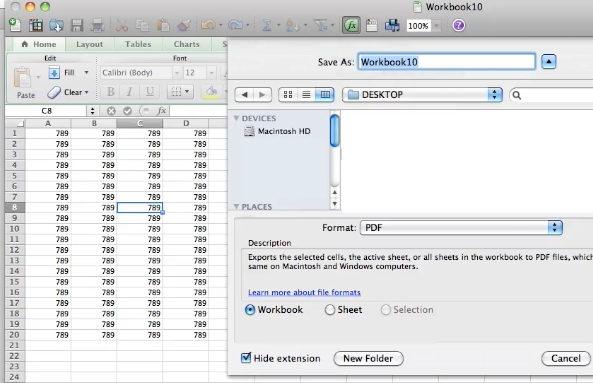Click the fill color paint bucket icon
This screenshot has height=383, width=593.
point(211,91)
